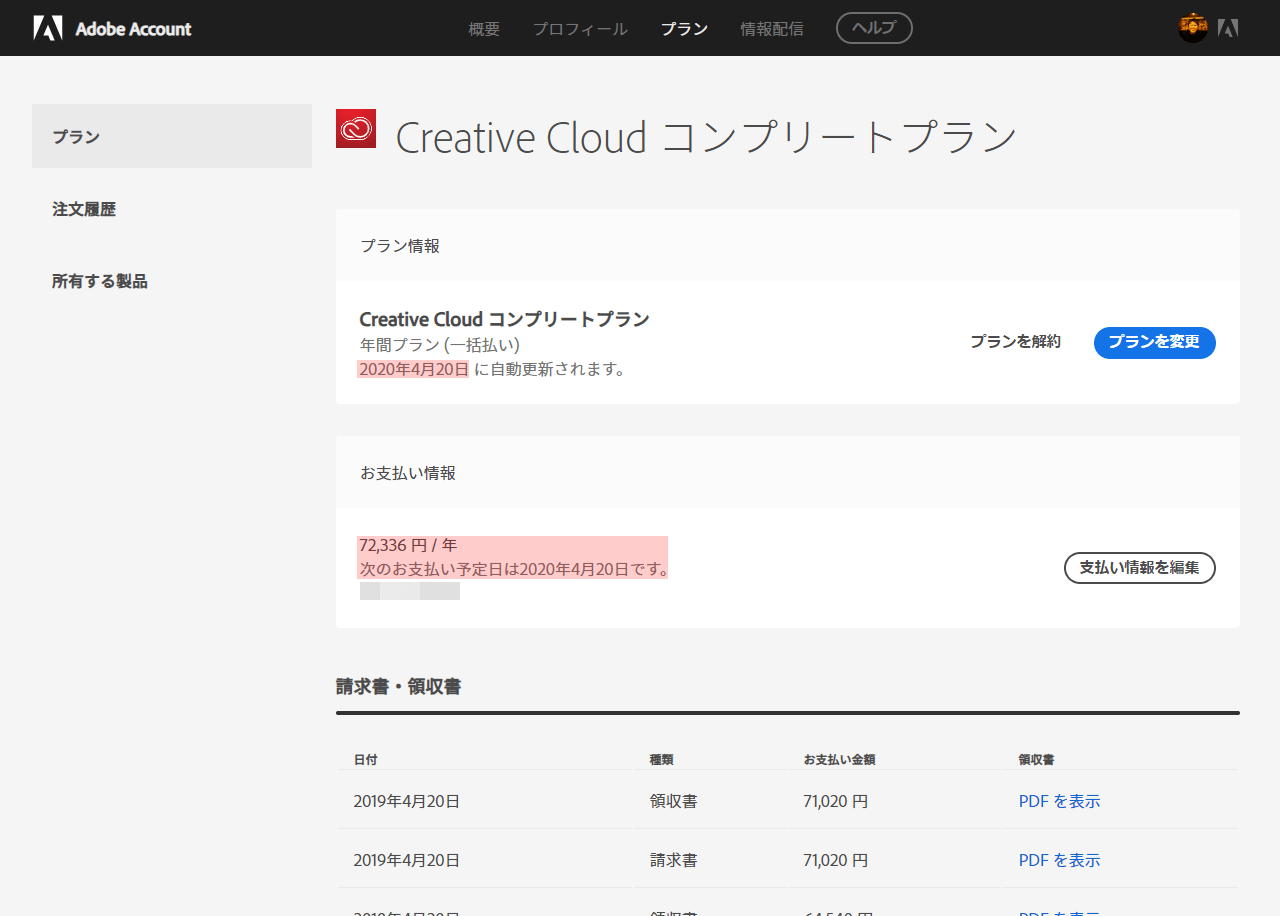
Task: Open PDF を表示 for the 請求書 row
Action: pyautogui.click(x=1059, y=860)
